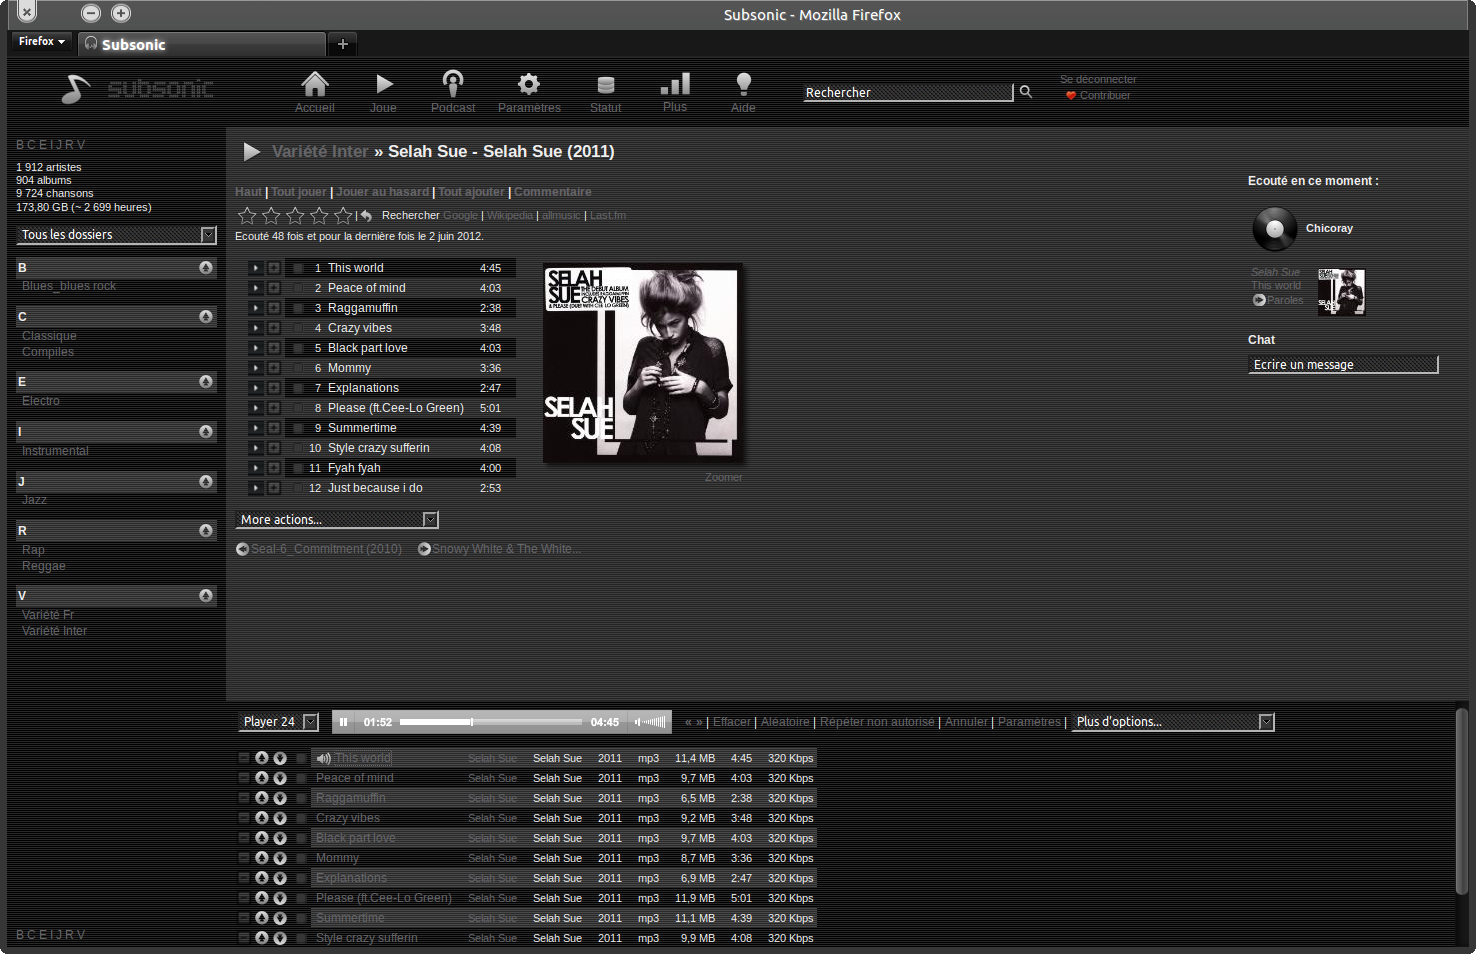
Task: Click the Tout jouer link
Action: [x=299, y=192]
